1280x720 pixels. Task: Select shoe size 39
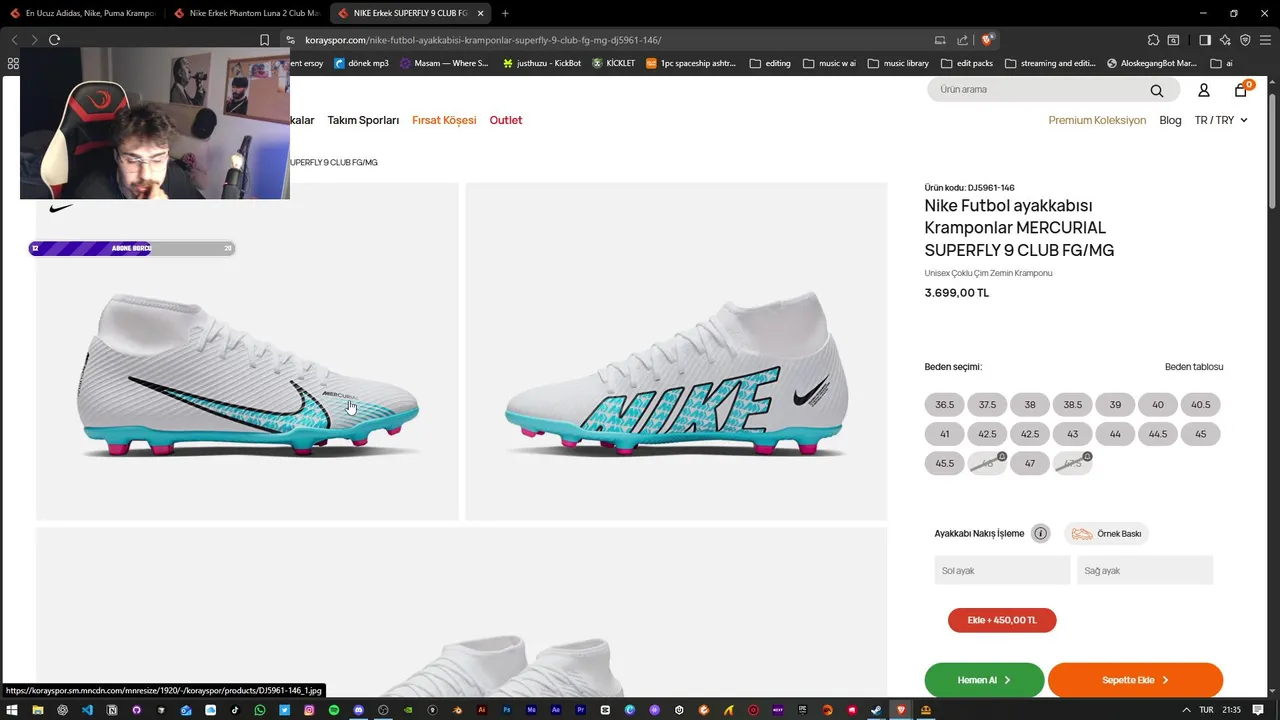click(x=1115, y=405)
